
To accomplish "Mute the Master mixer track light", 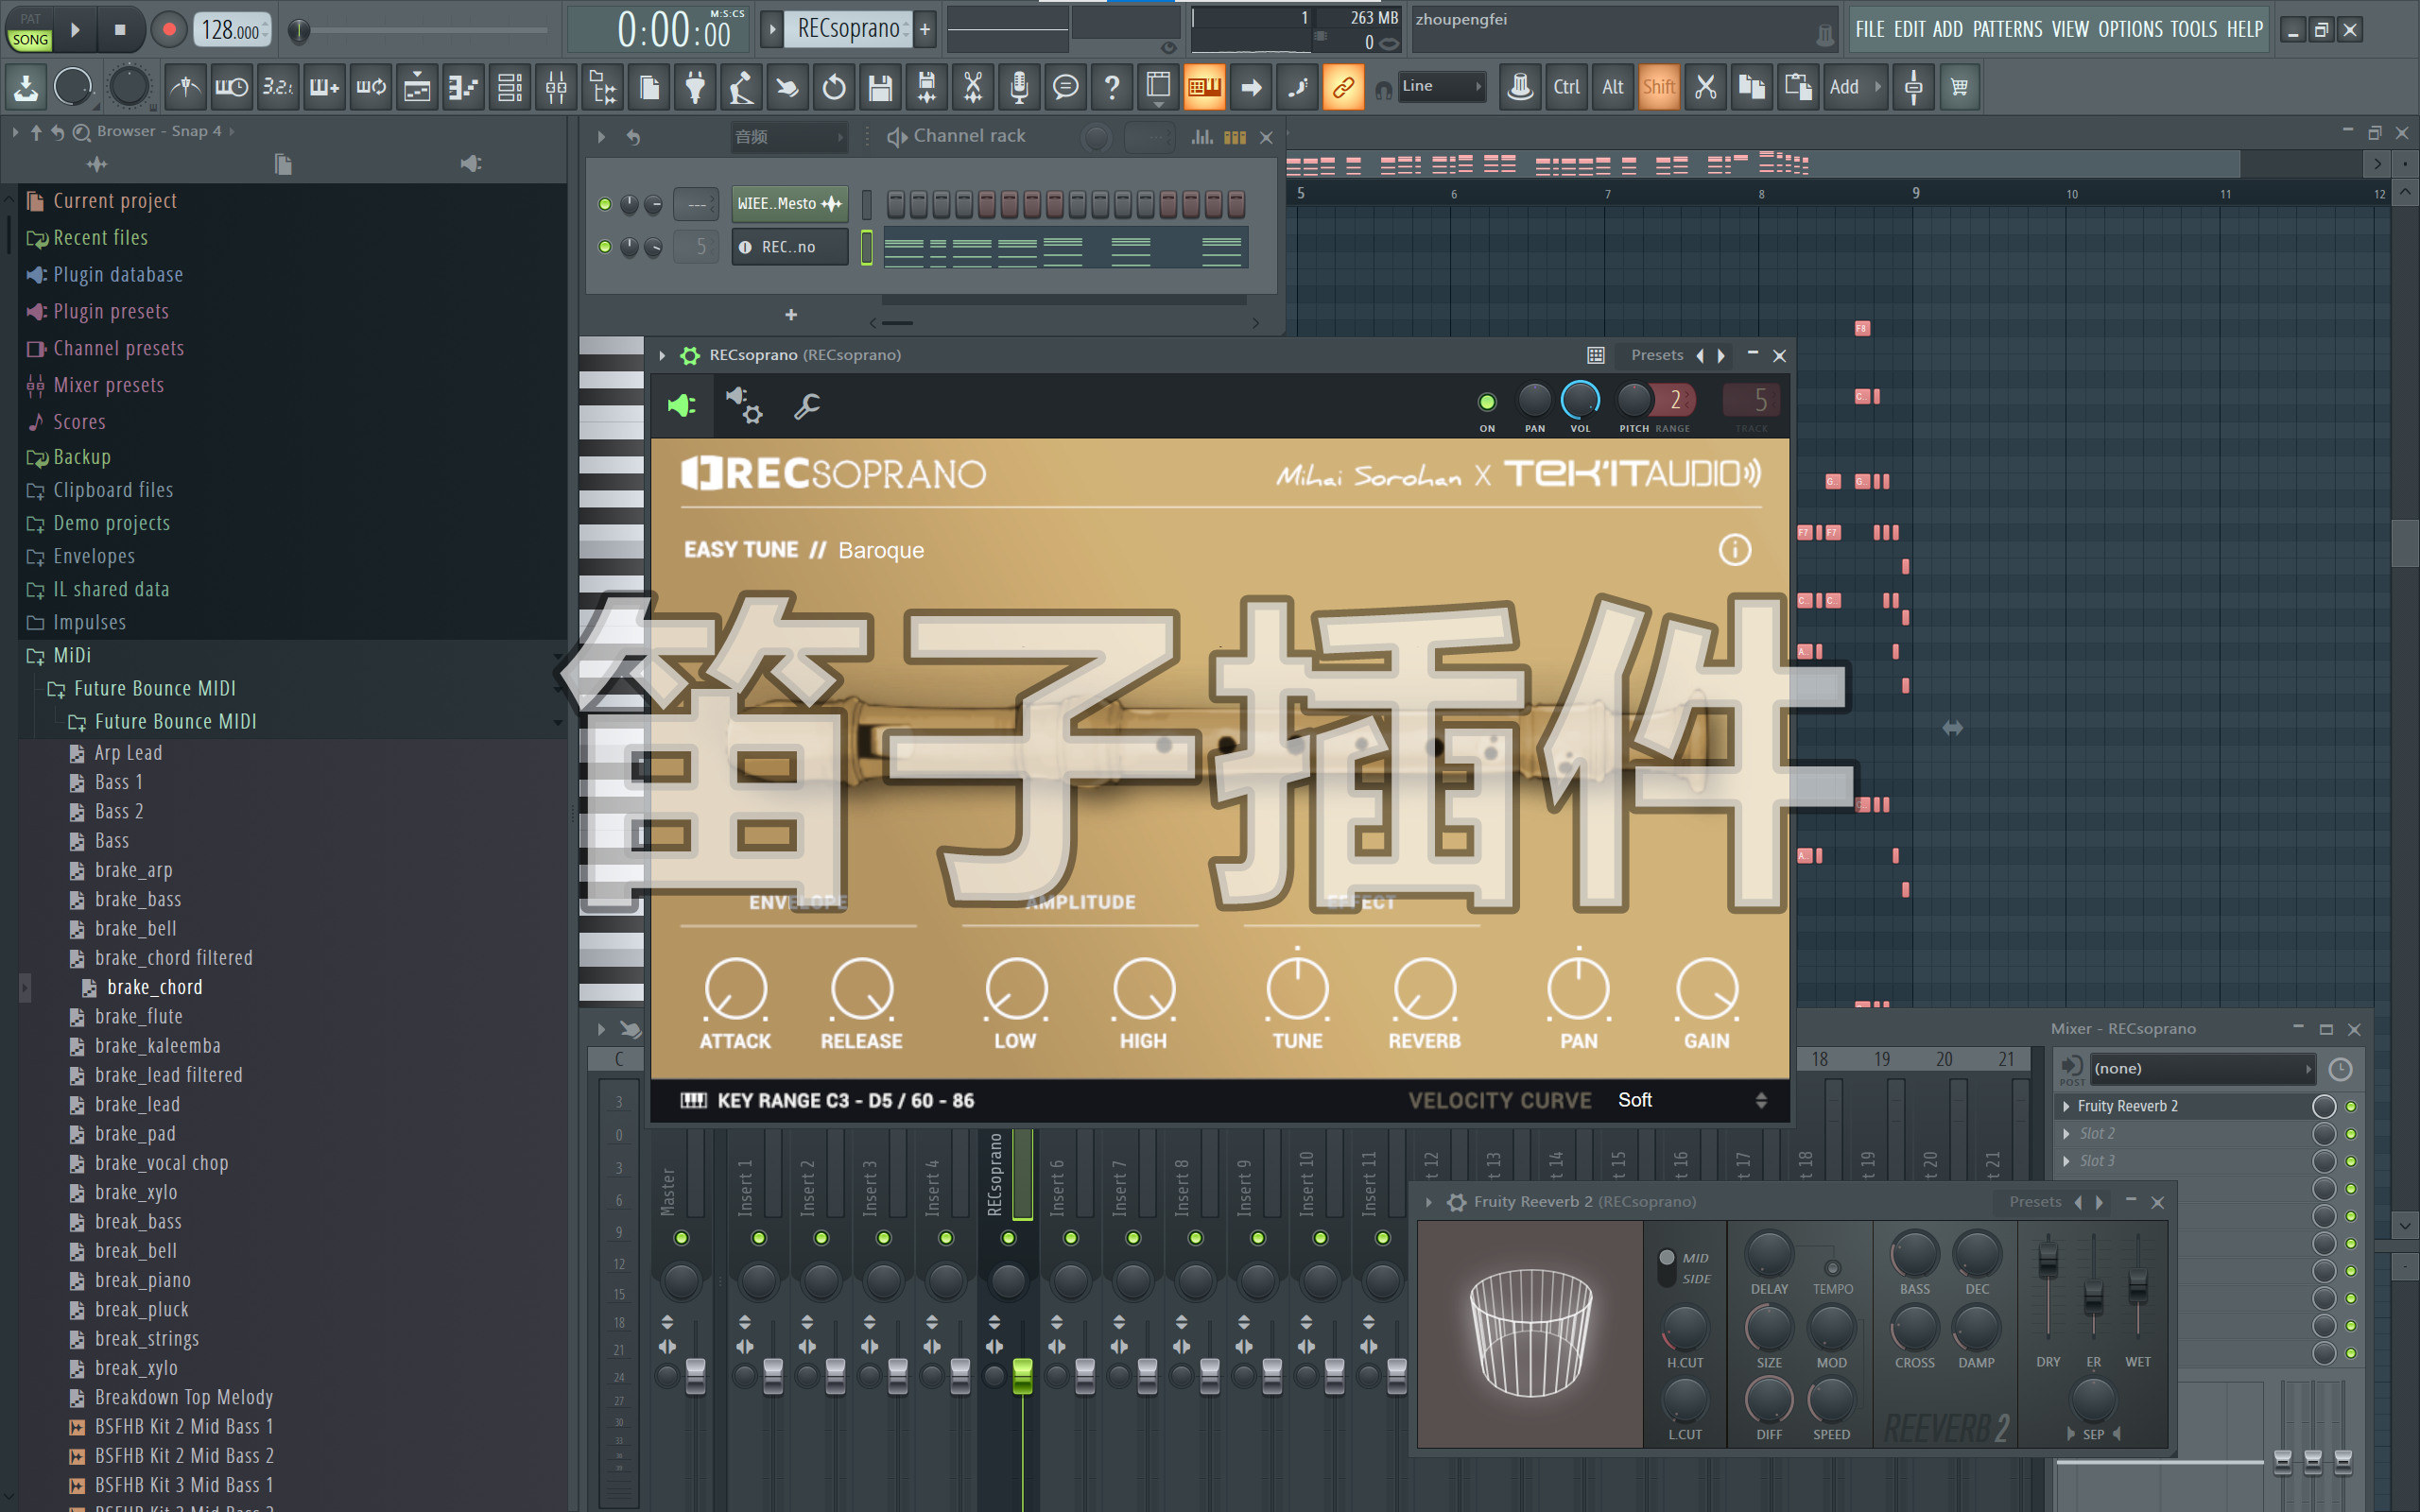I will 681,1238.
